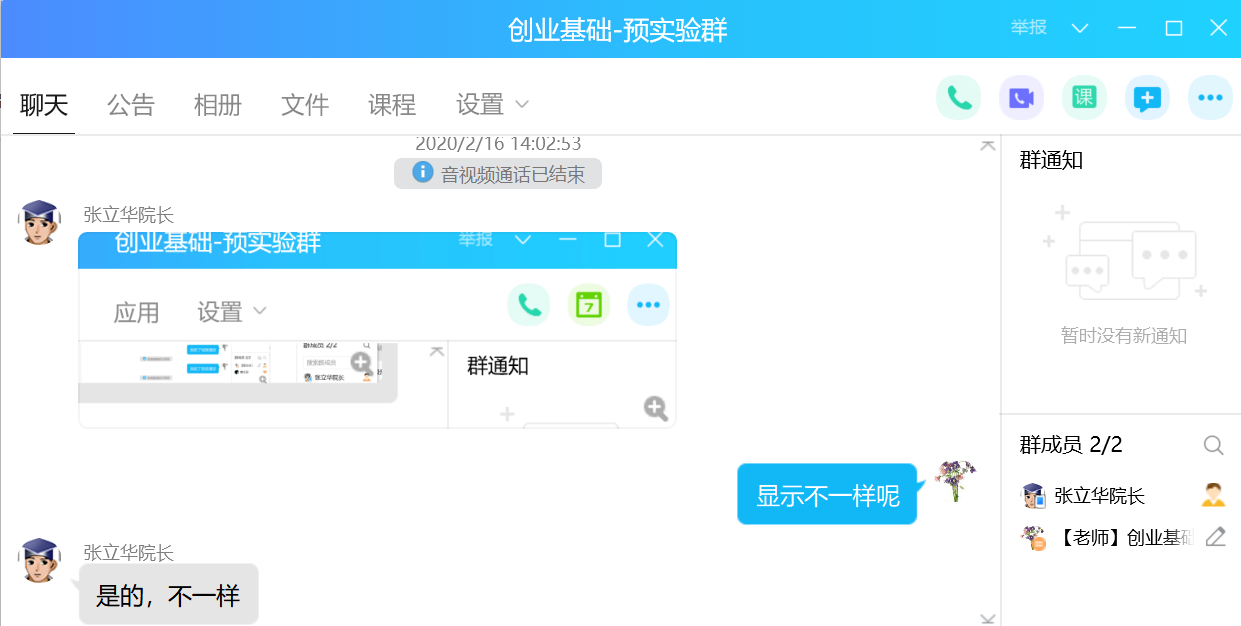1241x626 pixels.
Task: Open the shared screenshot image in chat
Action: (x=377, y=330)
